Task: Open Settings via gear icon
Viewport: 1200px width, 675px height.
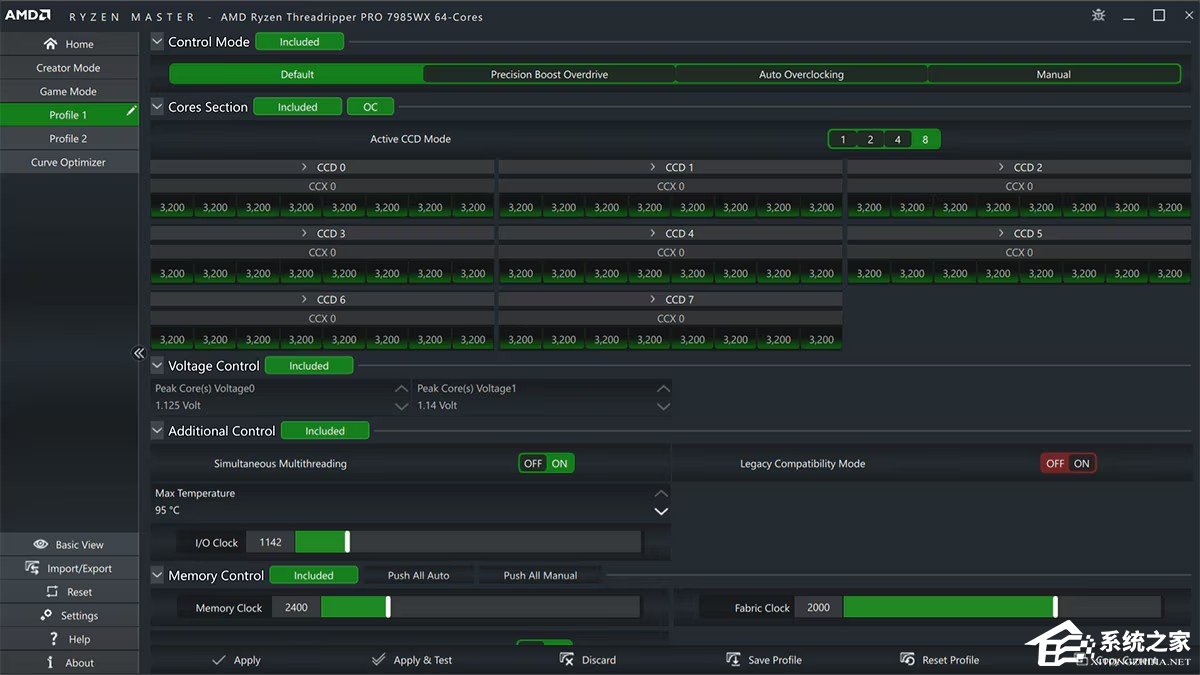Action: [46, 615]
